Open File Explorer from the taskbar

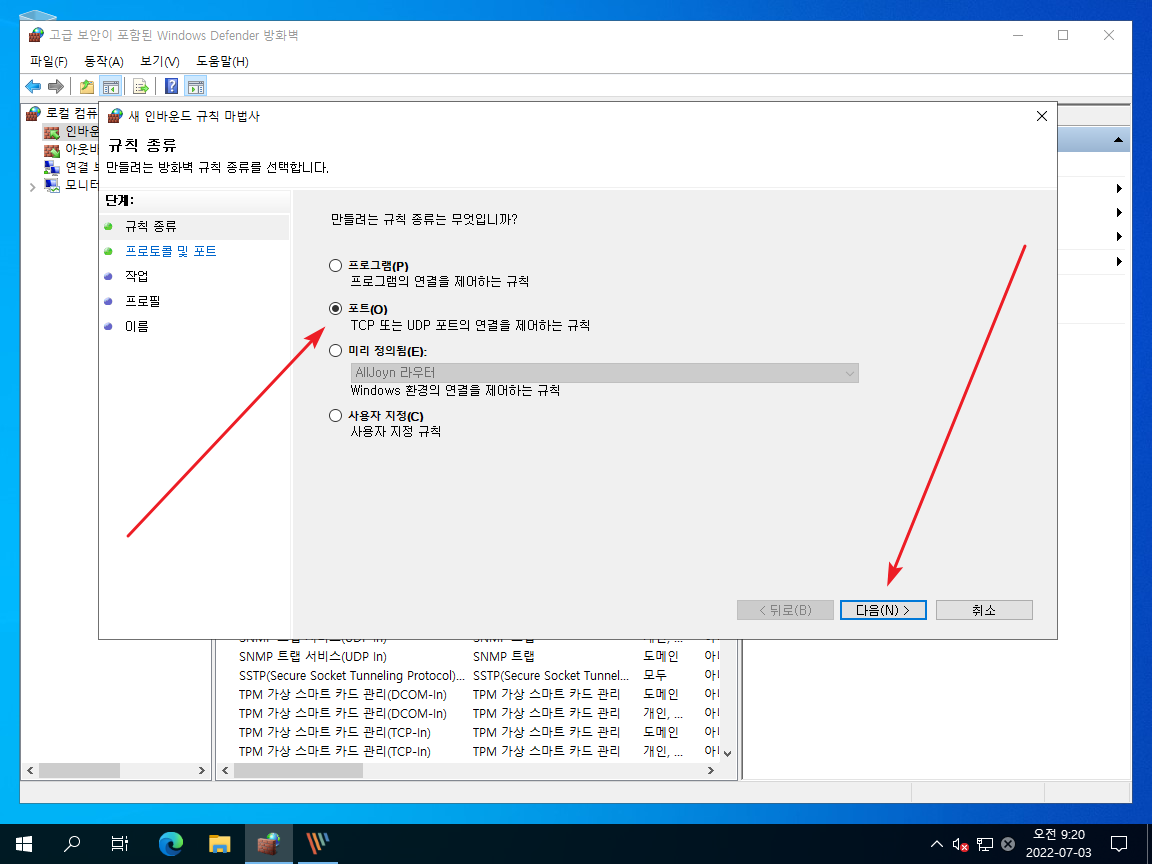[220, 843]
